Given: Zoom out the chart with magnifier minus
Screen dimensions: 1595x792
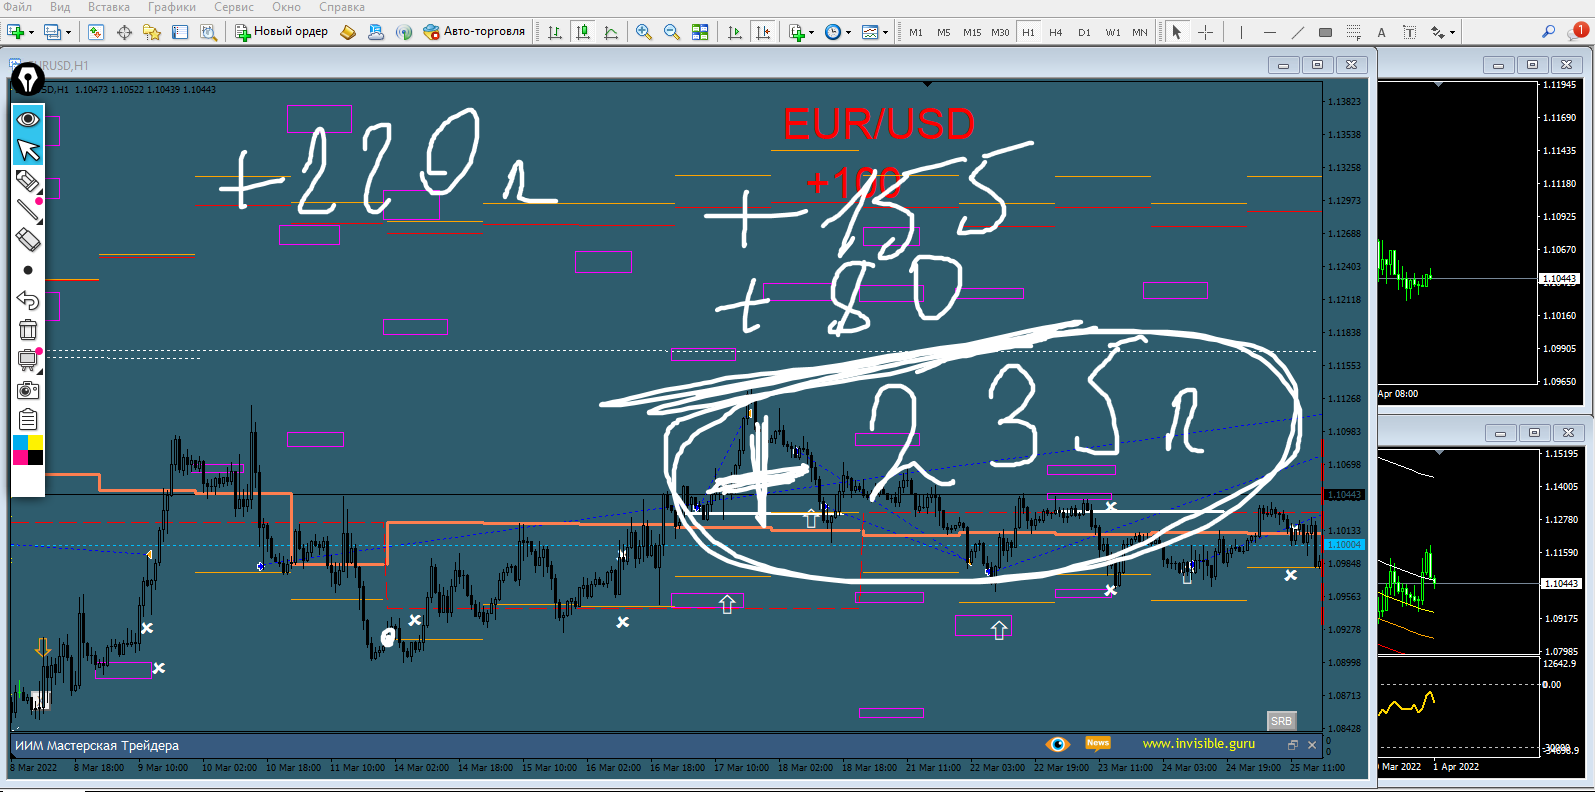Looking at the screenshot, I should point(672,32).
